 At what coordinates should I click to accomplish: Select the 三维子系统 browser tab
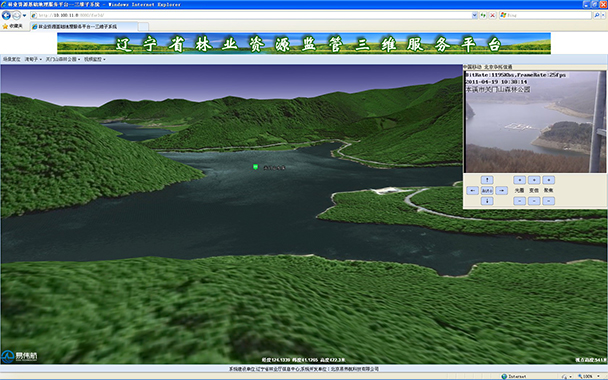click(x=83, y=26)
